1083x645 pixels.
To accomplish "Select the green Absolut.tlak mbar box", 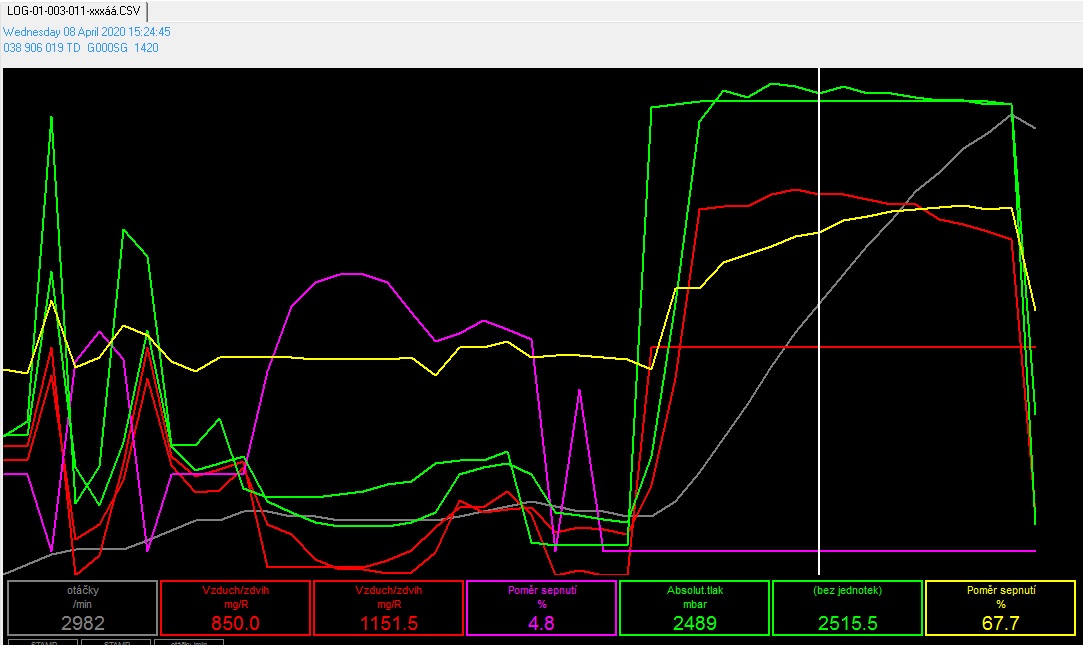I will pos(694,607).
